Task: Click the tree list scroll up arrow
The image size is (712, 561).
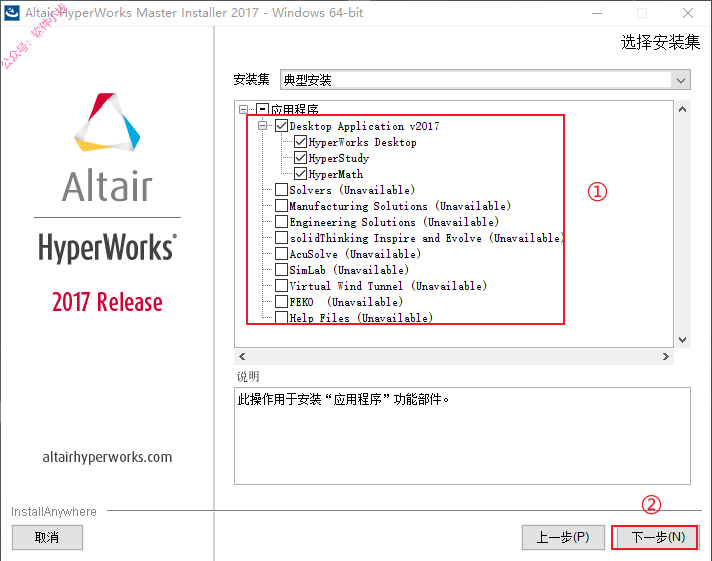Action: pyautogui.click(x=682, y=109)
